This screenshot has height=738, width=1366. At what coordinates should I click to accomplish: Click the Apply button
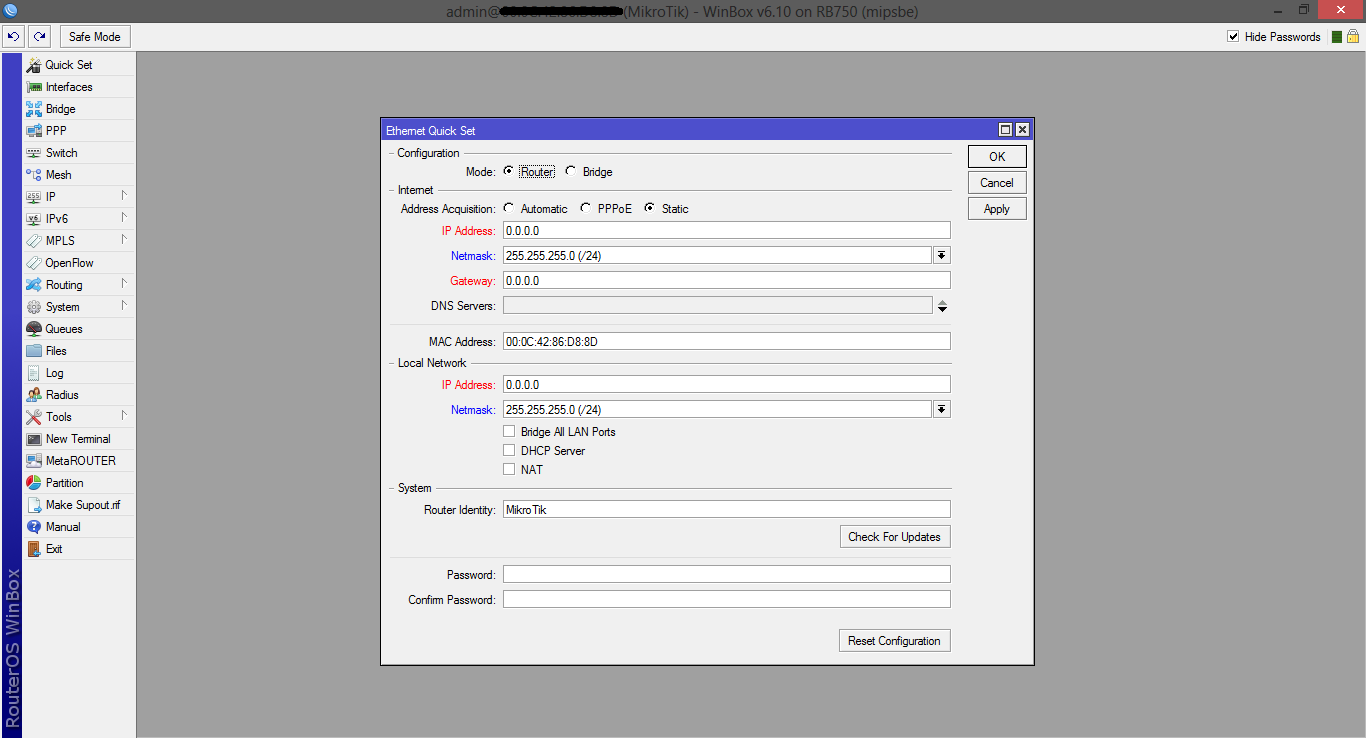tap(997, 209)
